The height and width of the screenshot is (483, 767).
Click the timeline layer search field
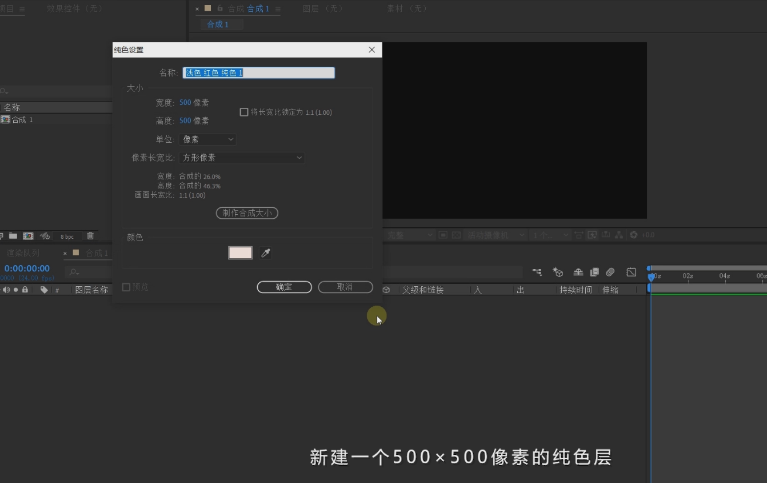click(x=88, y=272)
